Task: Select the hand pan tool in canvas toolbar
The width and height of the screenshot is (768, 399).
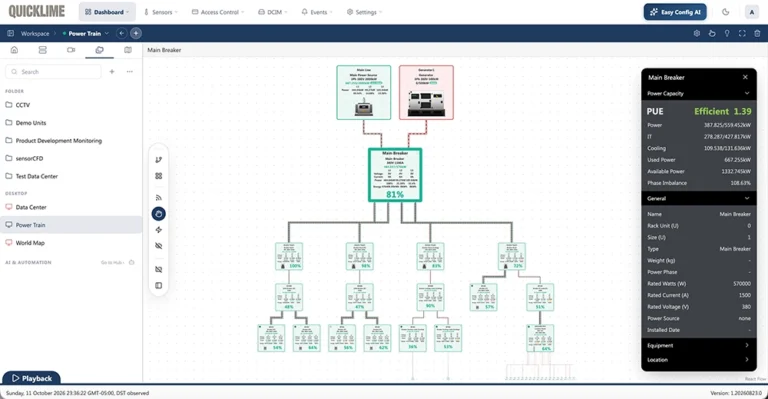Action: click(159, 214)
